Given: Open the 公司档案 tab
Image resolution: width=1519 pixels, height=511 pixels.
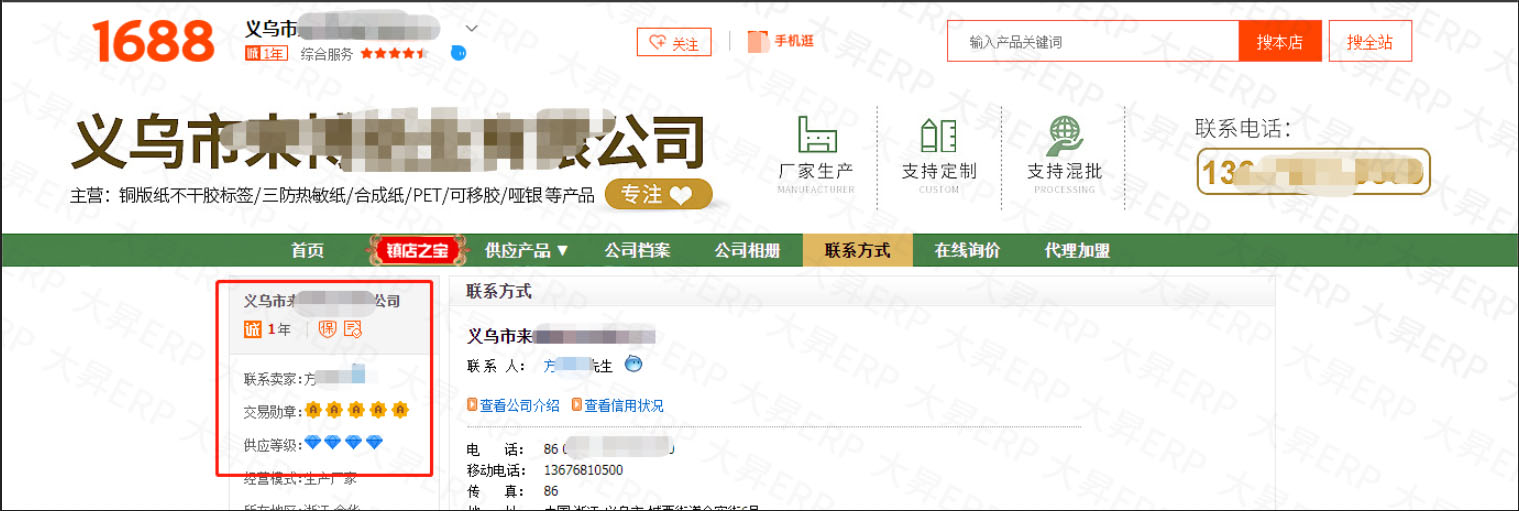Looking at the screenshot, I should [637, 250].
